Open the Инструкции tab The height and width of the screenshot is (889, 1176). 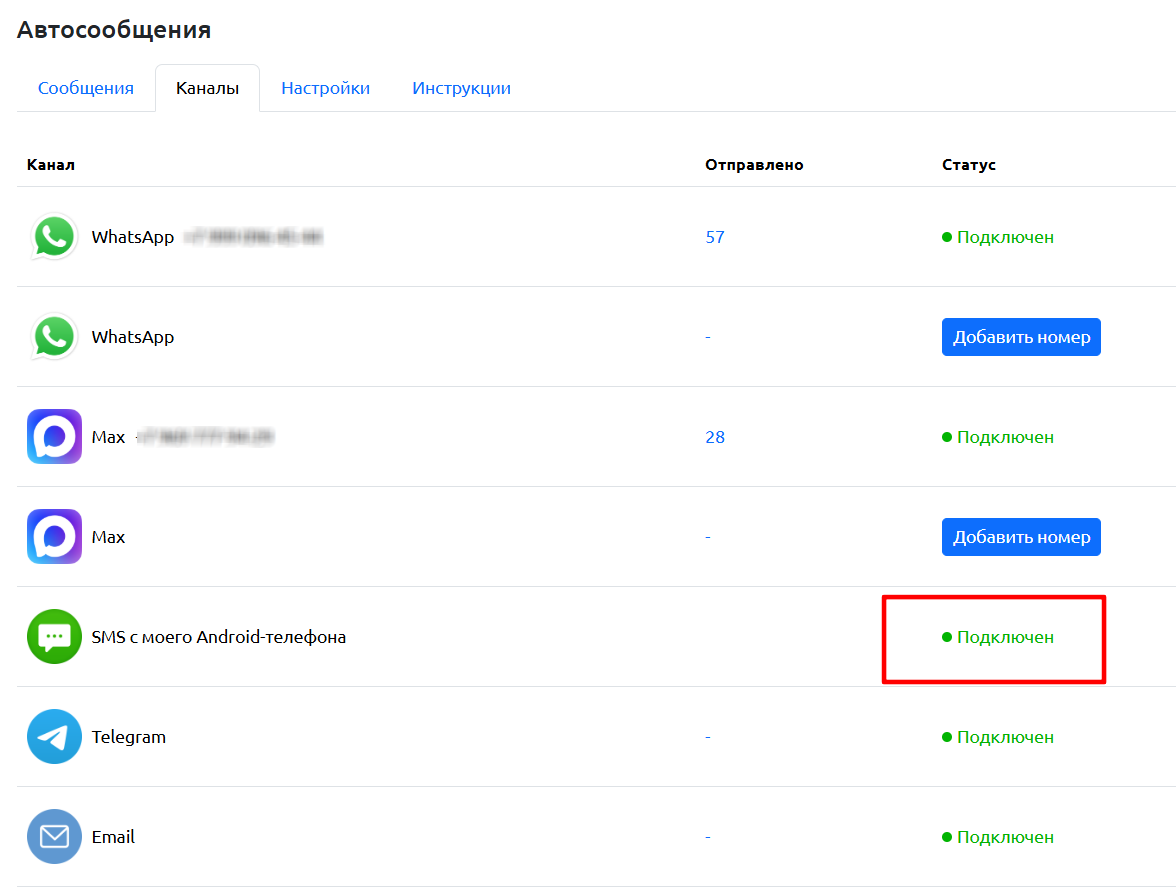point(461,89)
